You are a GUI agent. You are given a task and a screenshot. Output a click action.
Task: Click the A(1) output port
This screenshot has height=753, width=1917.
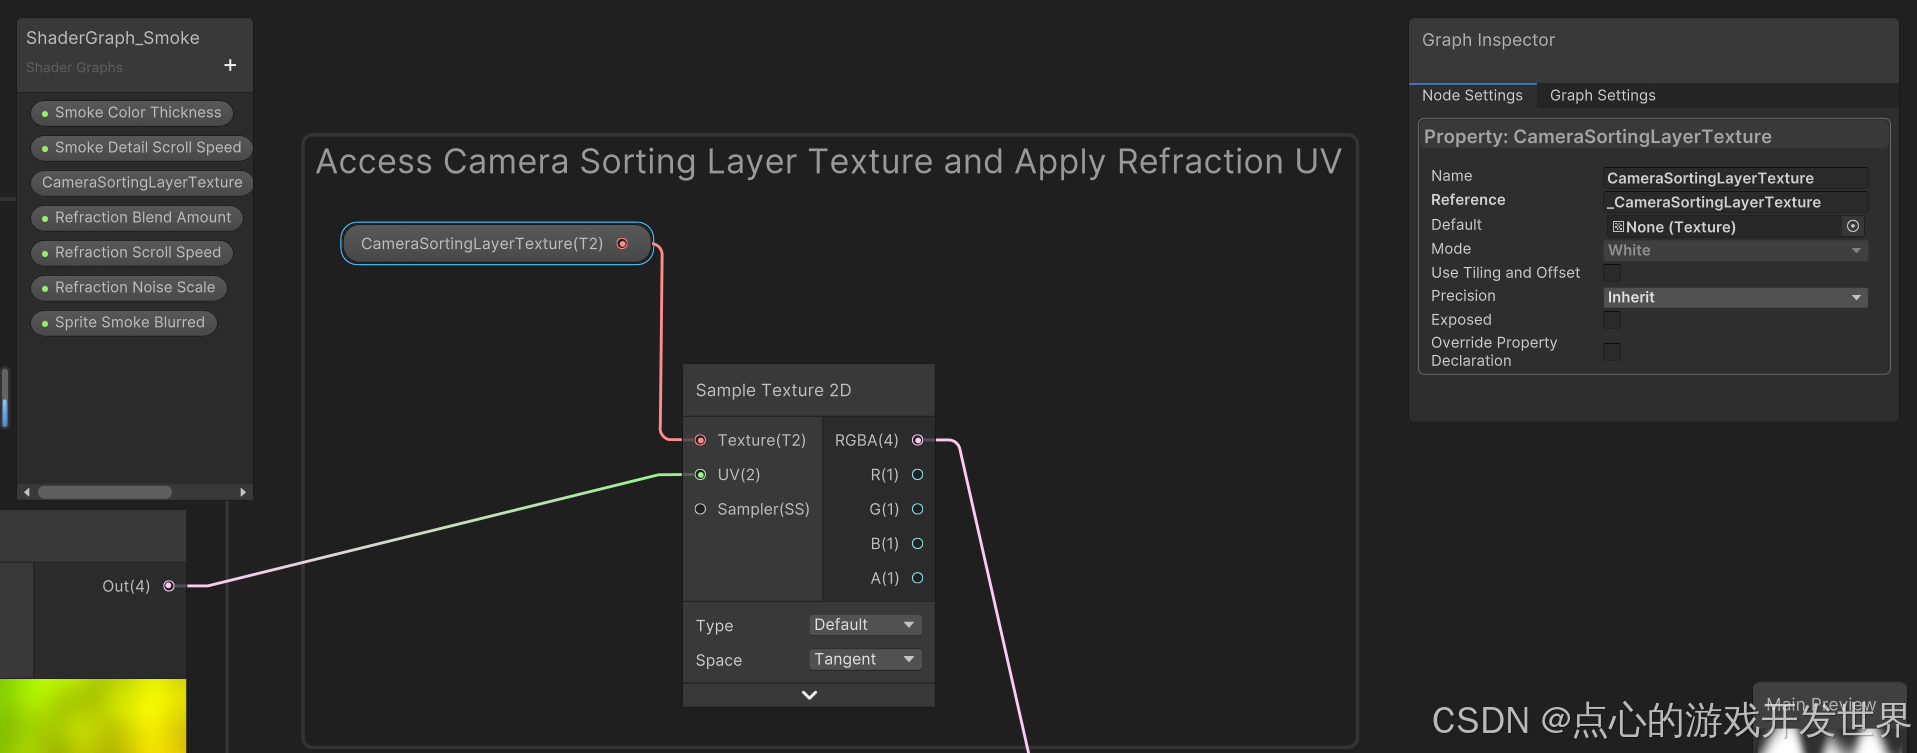917,578
